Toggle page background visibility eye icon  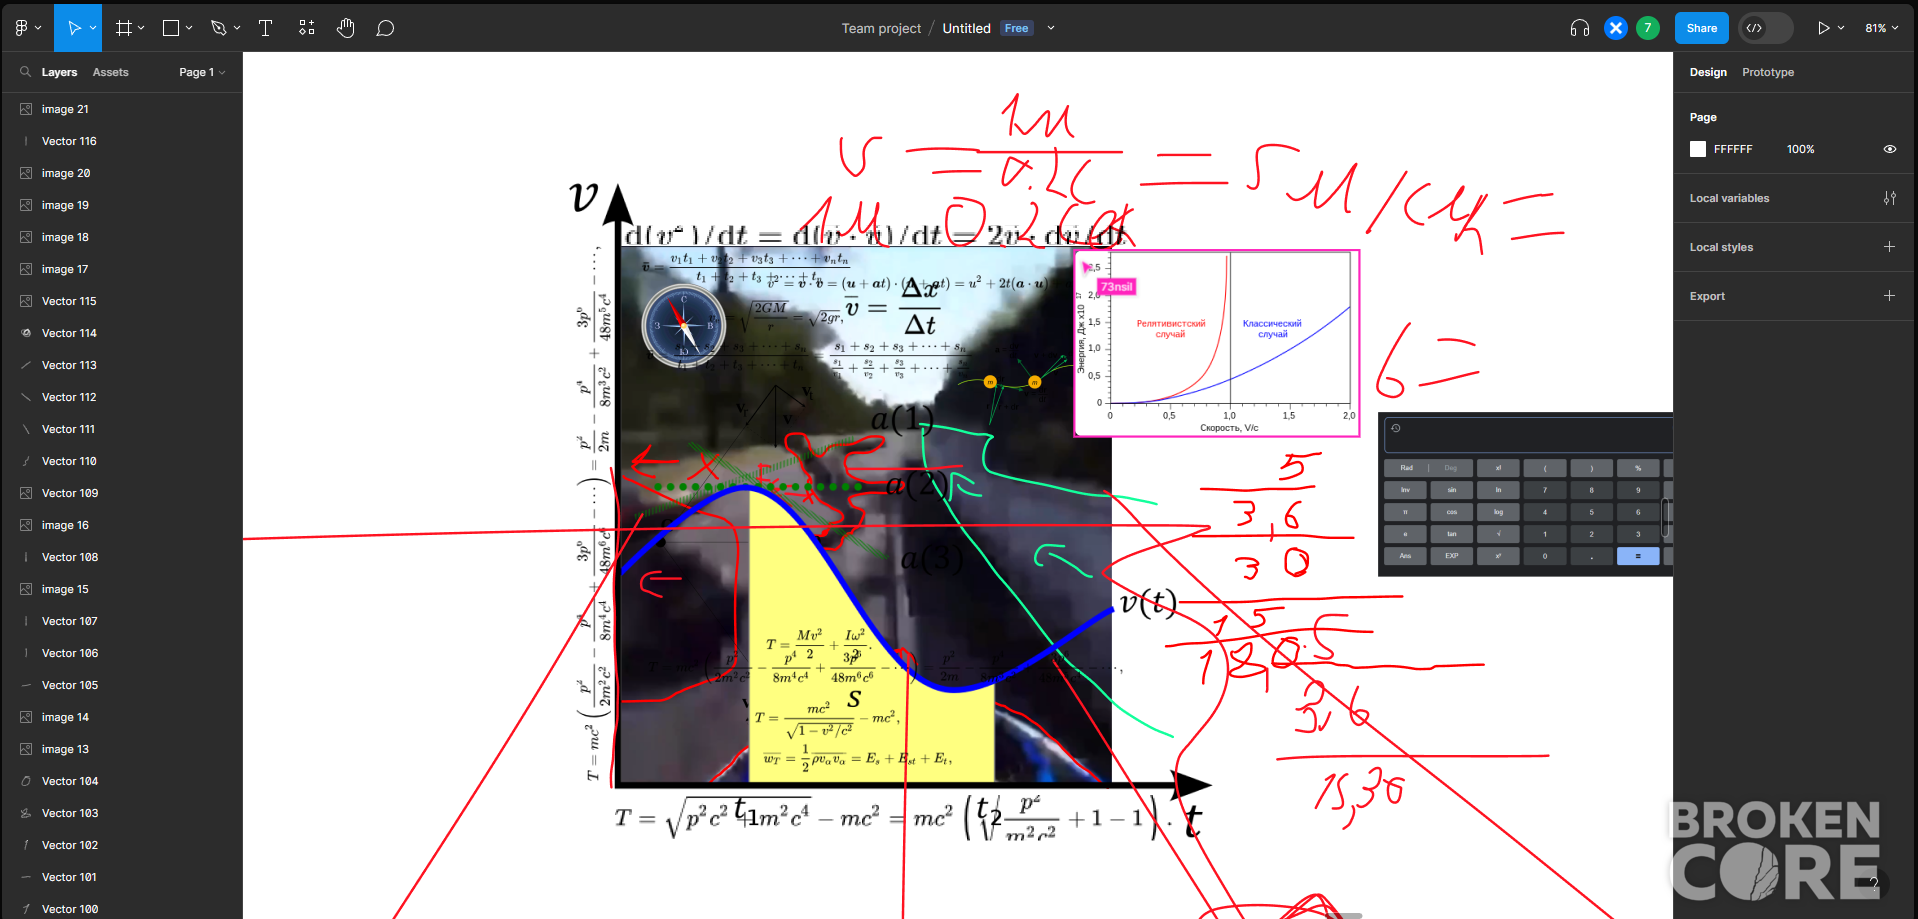[1890, 149]
